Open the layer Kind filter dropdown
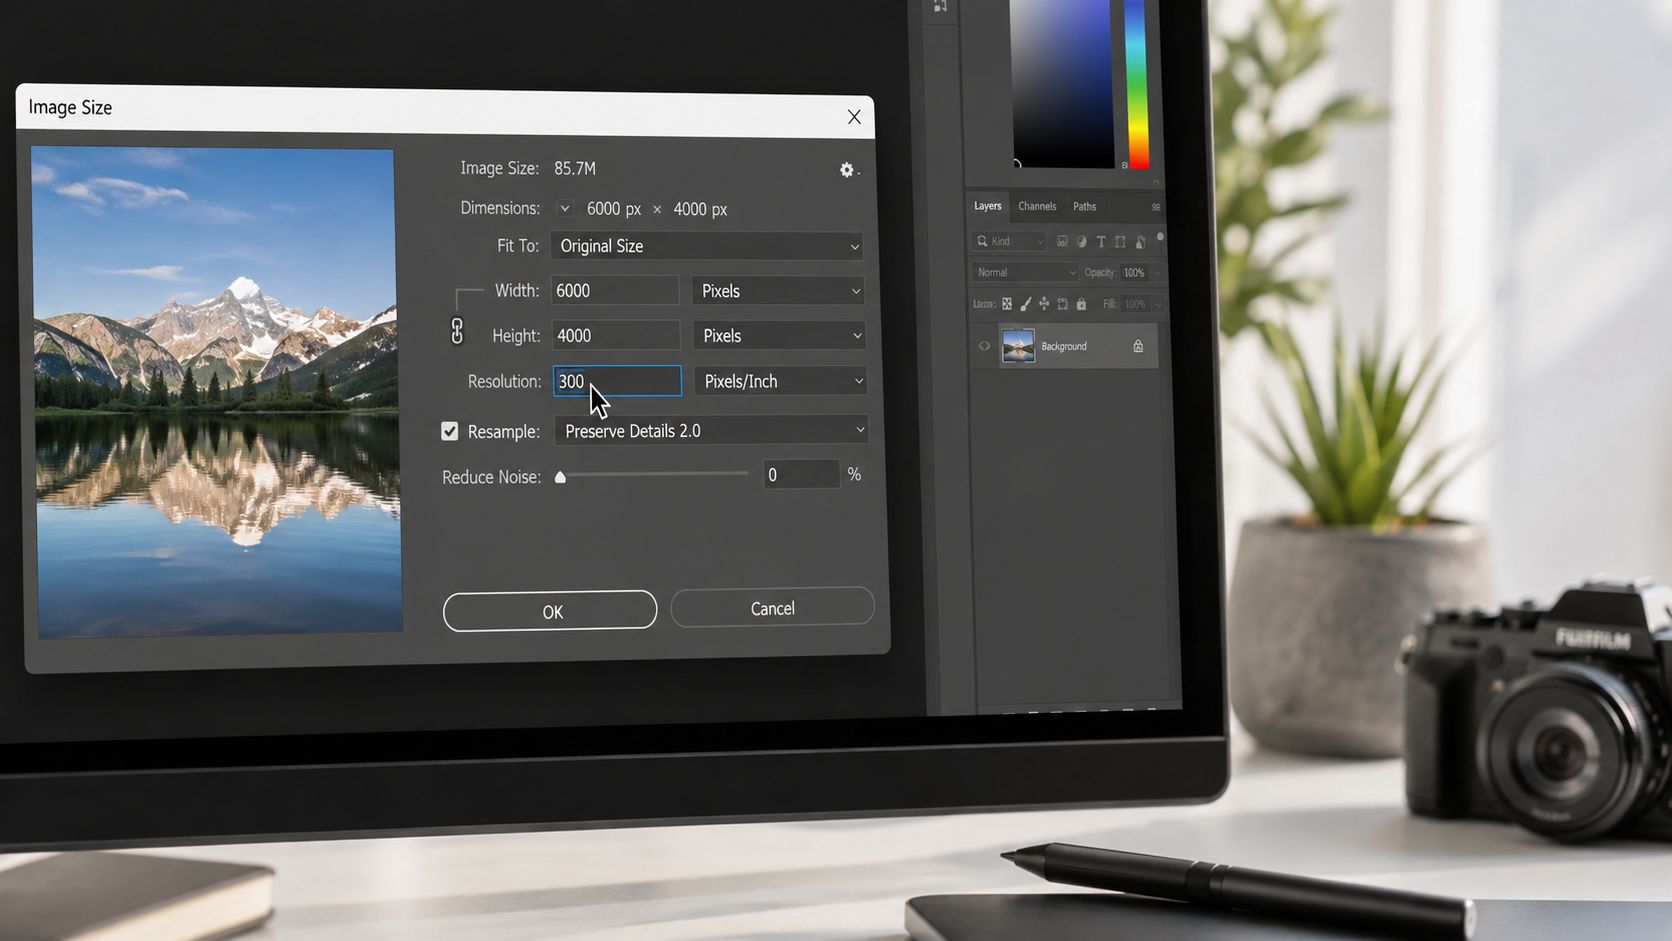Viewport: 1672px width, 941px height. coord(1009,241)
